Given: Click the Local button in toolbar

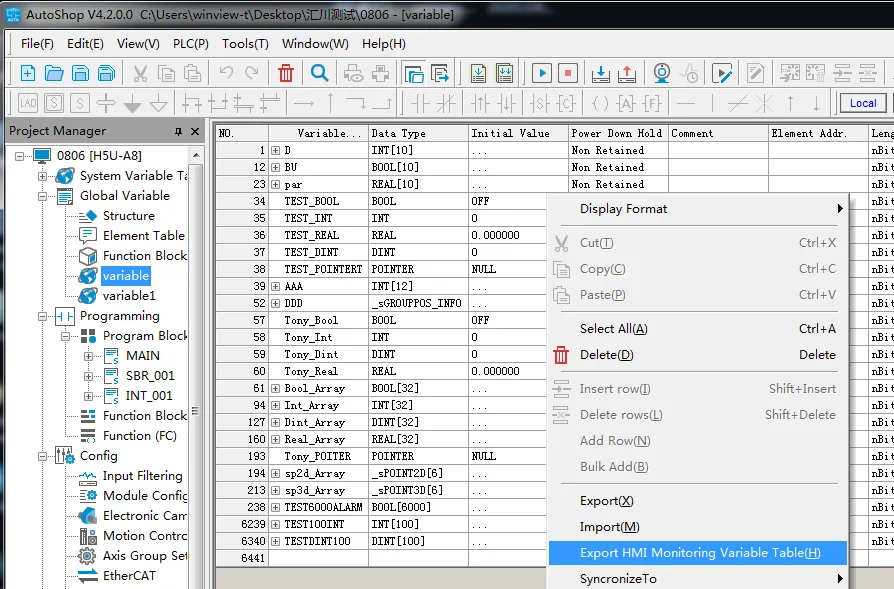Looking at the screenshot, I should pyautogui.click(x=863, y=103).
